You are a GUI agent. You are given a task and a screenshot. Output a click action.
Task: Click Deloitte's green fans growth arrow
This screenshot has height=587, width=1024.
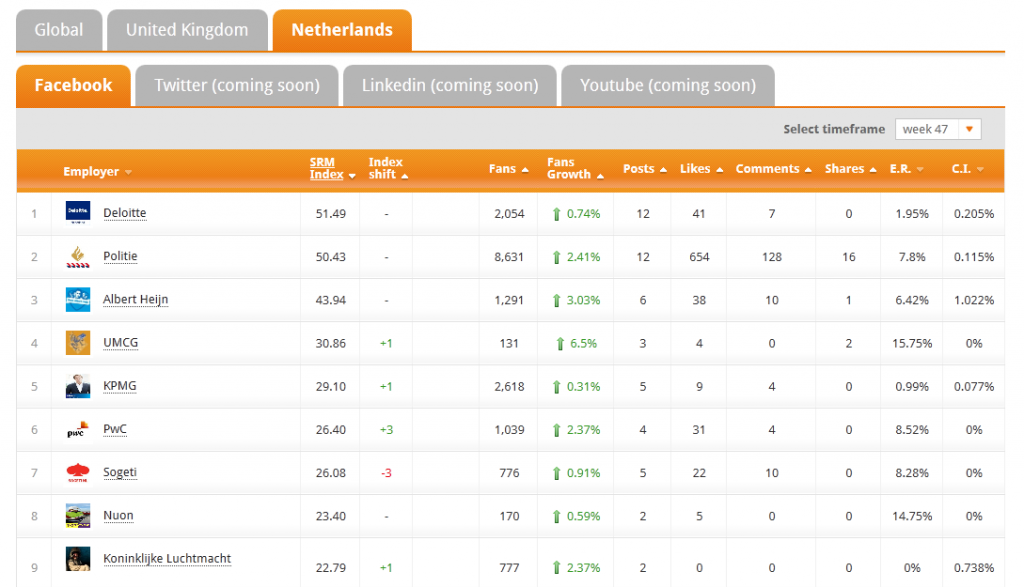coord(556,214)
